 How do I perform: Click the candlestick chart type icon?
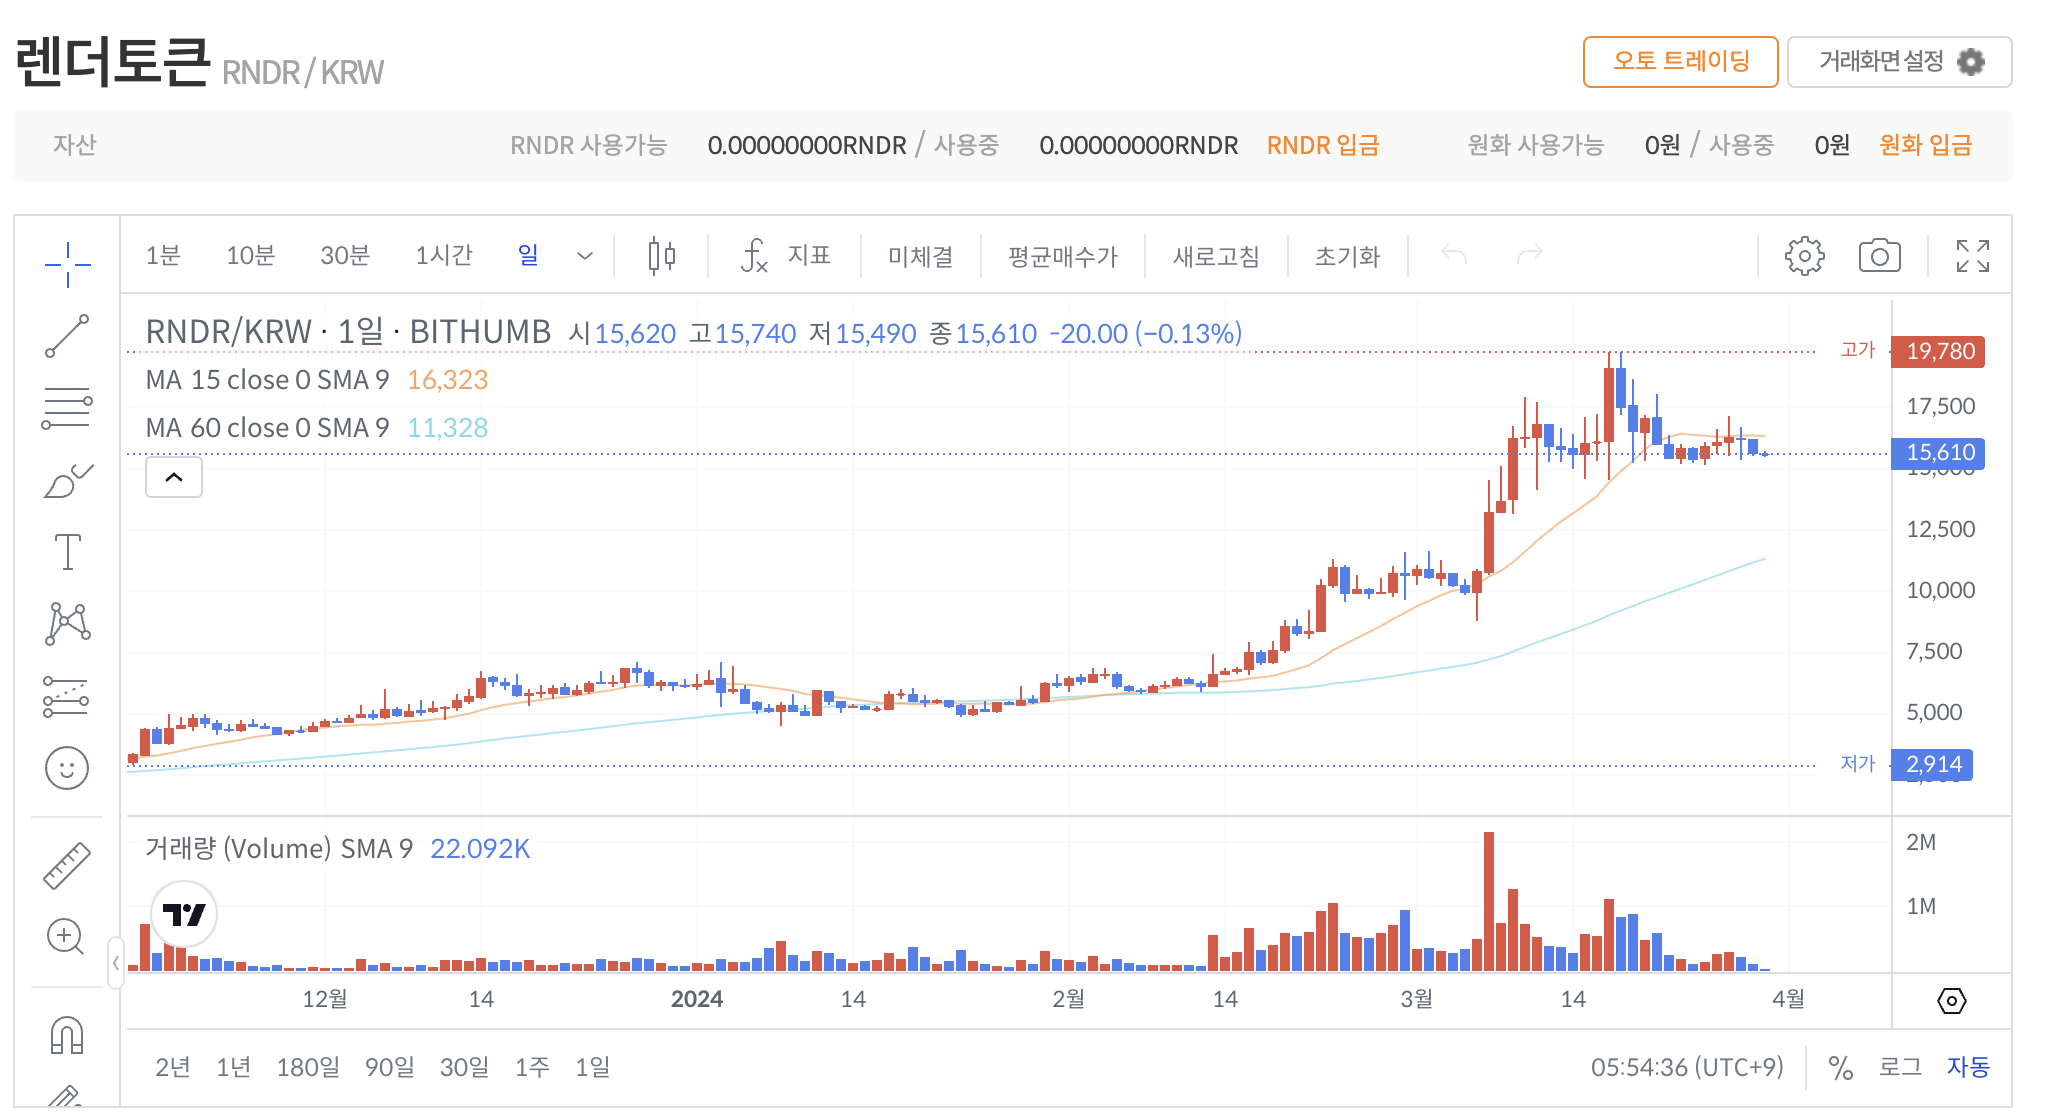[661, 256]
